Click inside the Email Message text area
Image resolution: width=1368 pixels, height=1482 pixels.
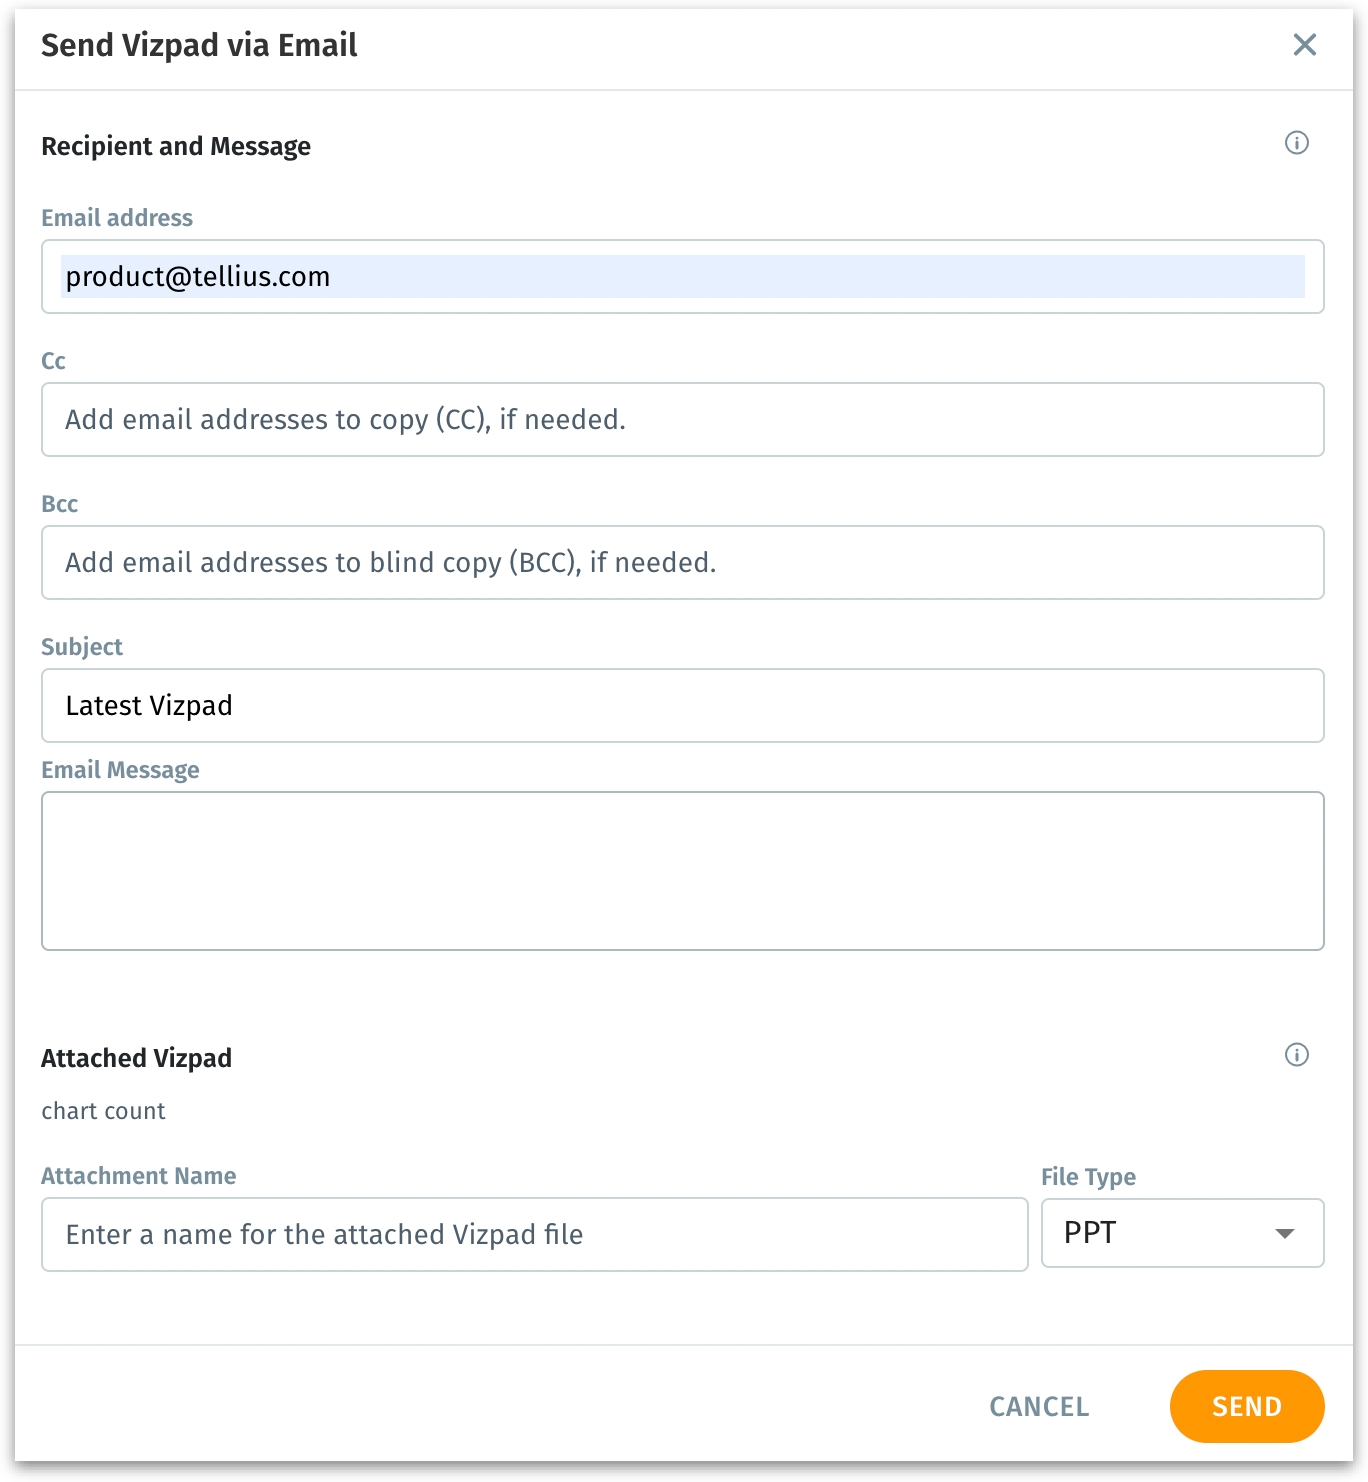[x=682, y=871]
